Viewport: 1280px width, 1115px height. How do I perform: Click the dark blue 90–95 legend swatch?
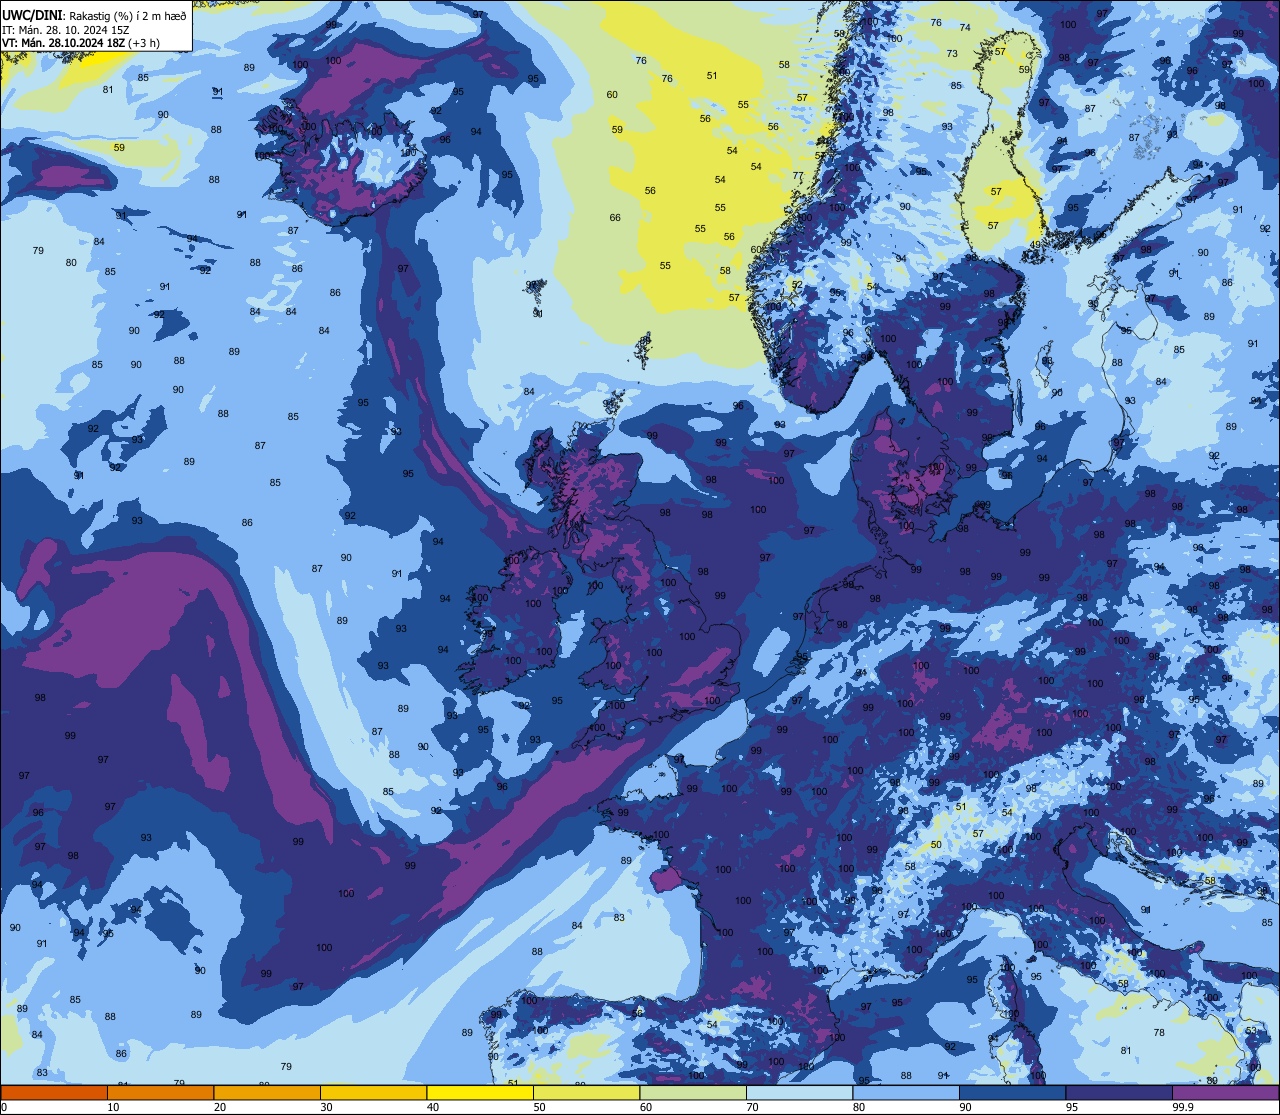1012,1093
